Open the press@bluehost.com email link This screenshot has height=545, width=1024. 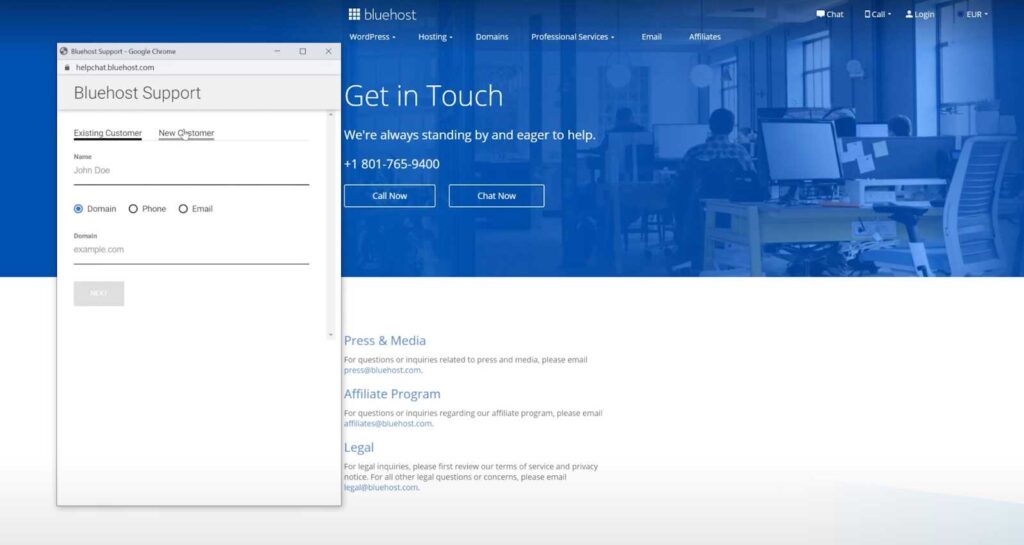382,370
